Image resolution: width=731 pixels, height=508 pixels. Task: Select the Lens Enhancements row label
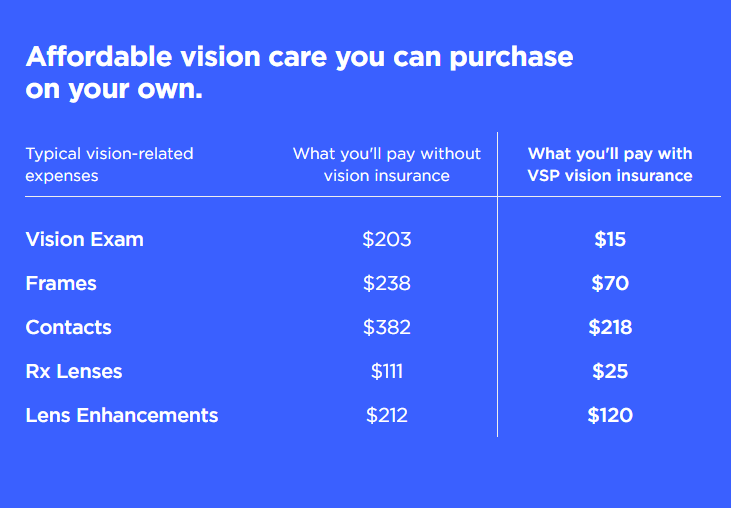tap(122, 415)
